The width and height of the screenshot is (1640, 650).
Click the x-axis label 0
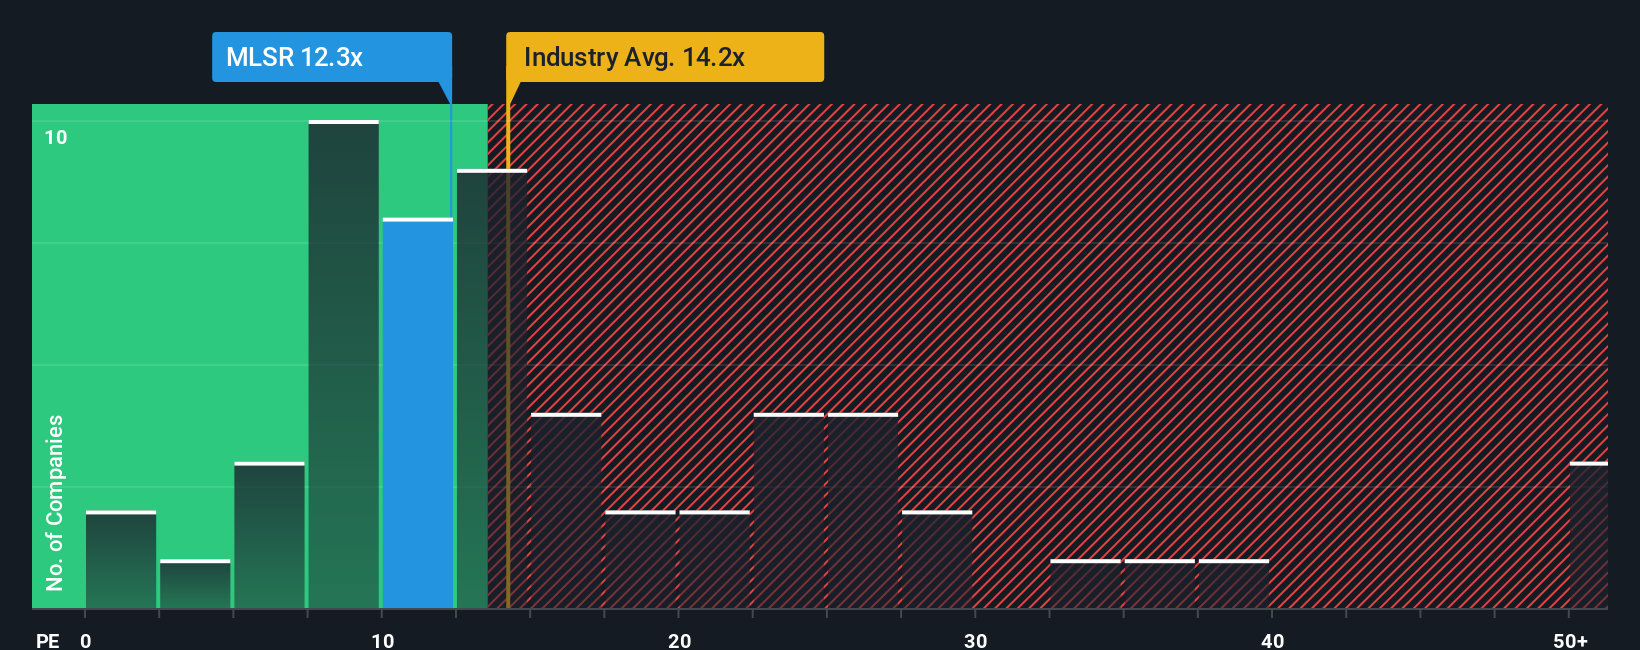click(x=86, y=640)
